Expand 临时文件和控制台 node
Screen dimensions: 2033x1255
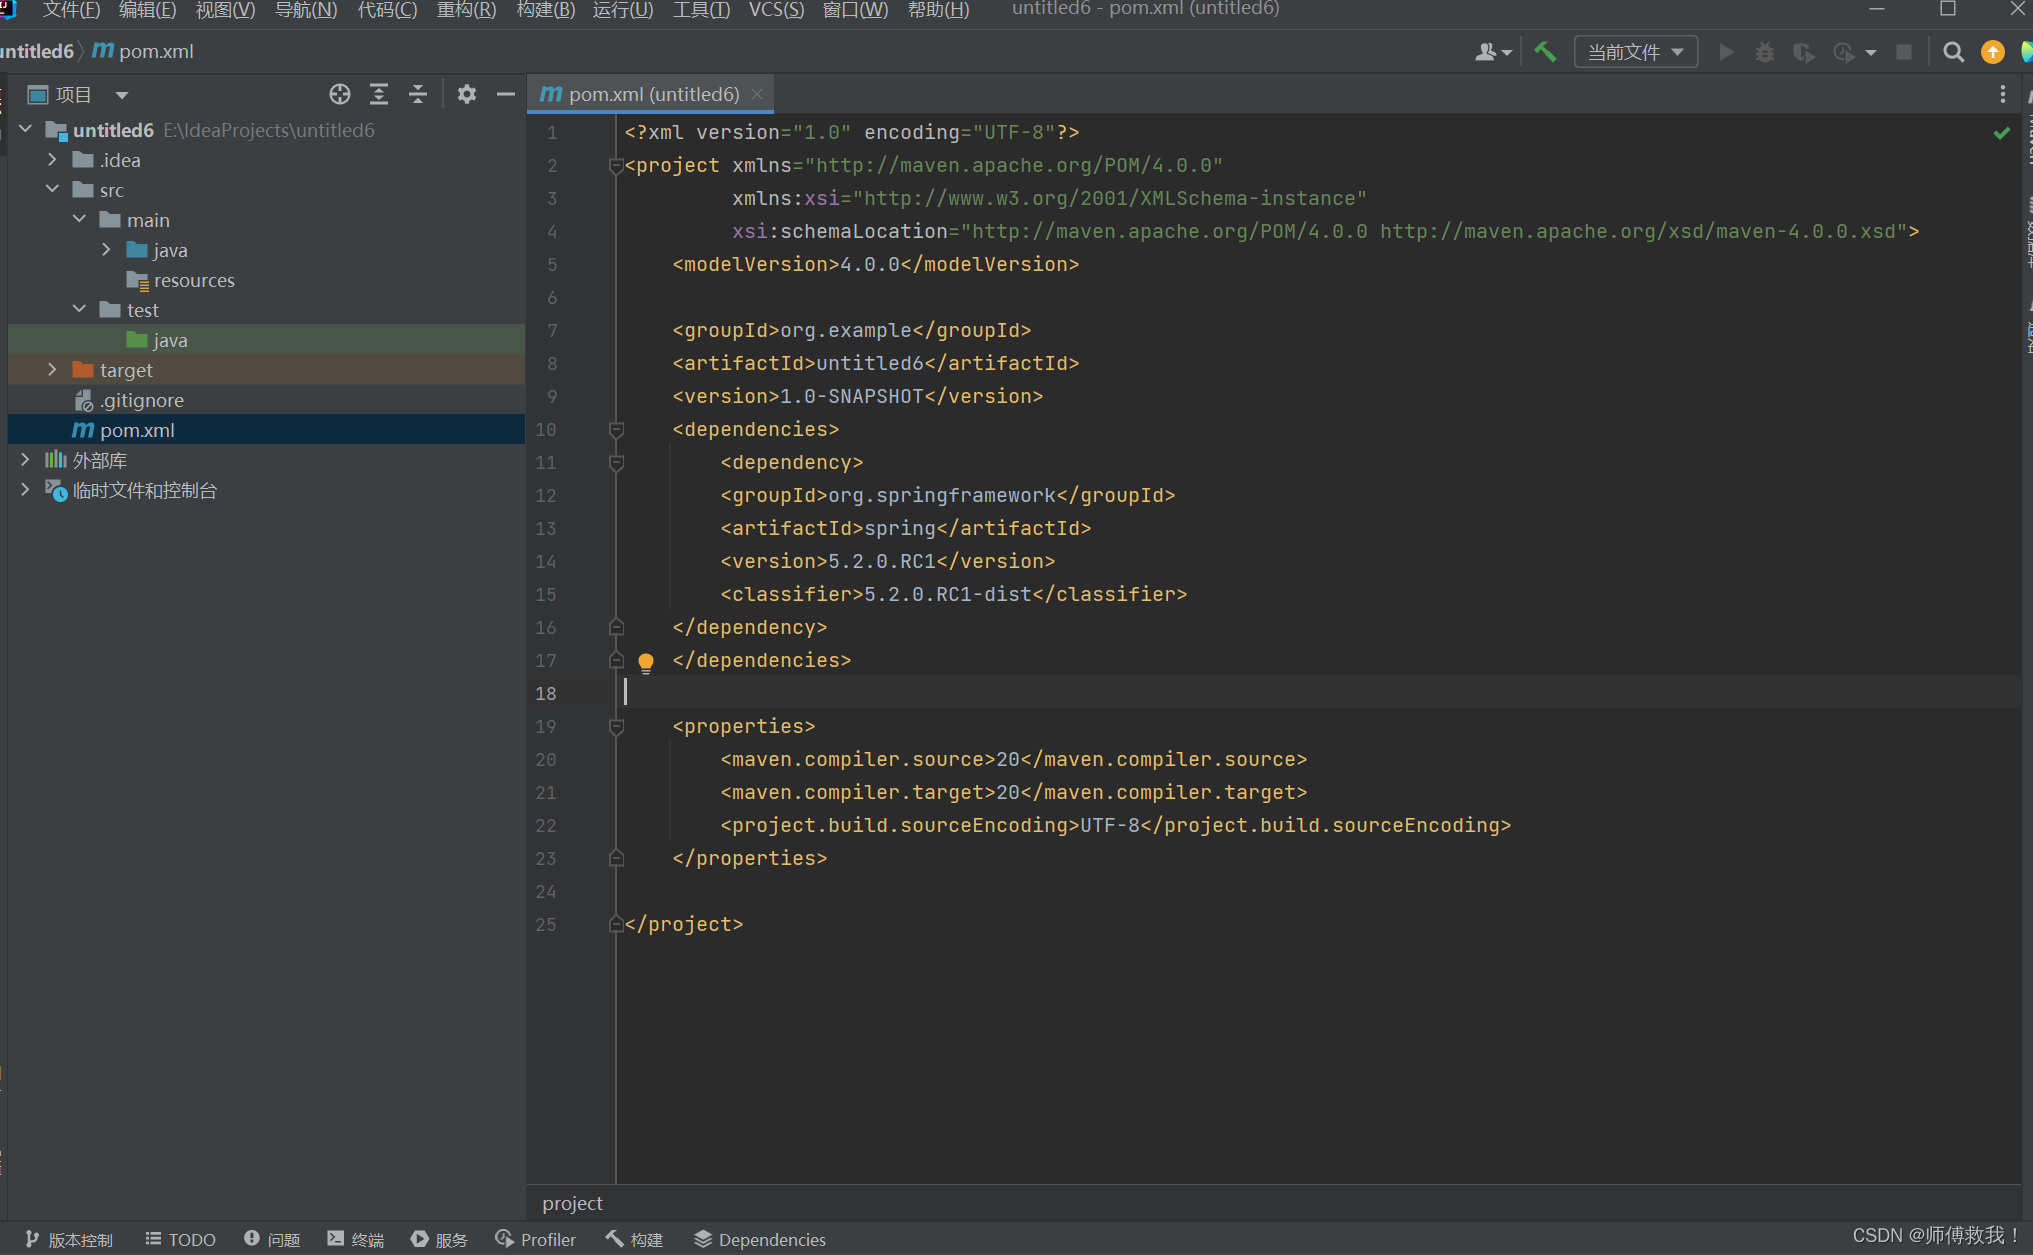[26, 489]
